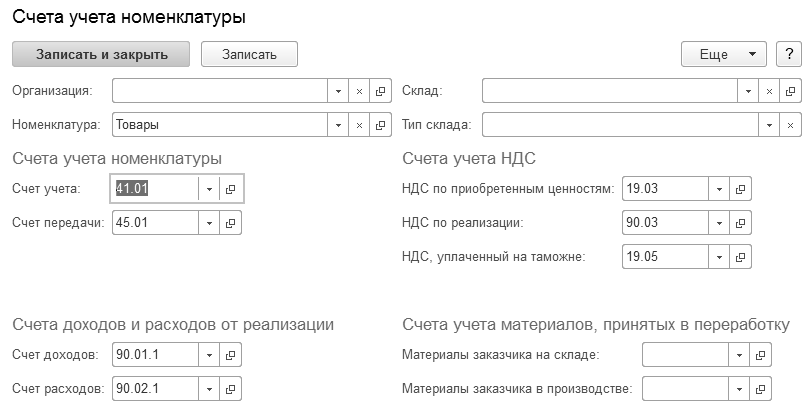
Task: Open the Счет учета 41.01 account card icon
Action: tap(230, 188)
